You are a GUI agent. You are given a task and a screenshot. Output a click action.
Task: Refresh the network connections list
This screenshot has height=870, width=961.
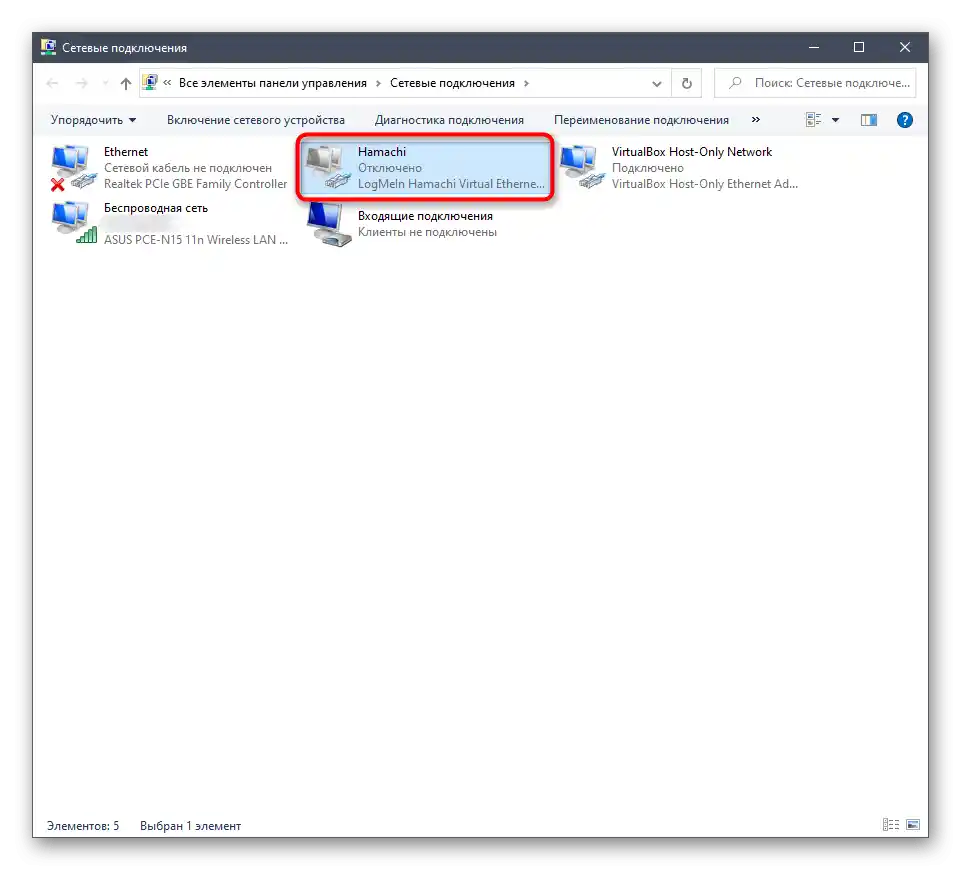pyautogui.click(x=686, y=83)
